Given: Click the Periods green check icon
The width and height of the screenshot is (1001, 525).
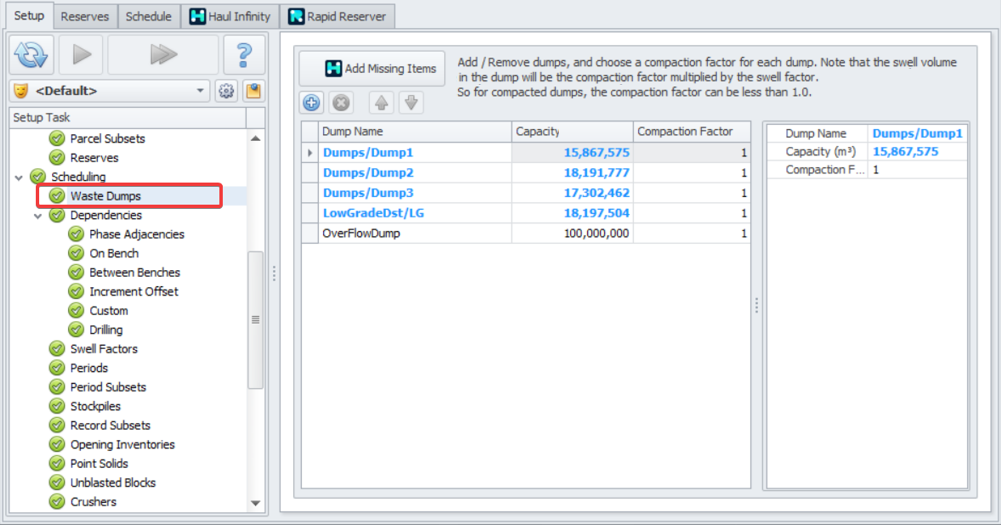Looking at the screenshot, I should point(57,368).
